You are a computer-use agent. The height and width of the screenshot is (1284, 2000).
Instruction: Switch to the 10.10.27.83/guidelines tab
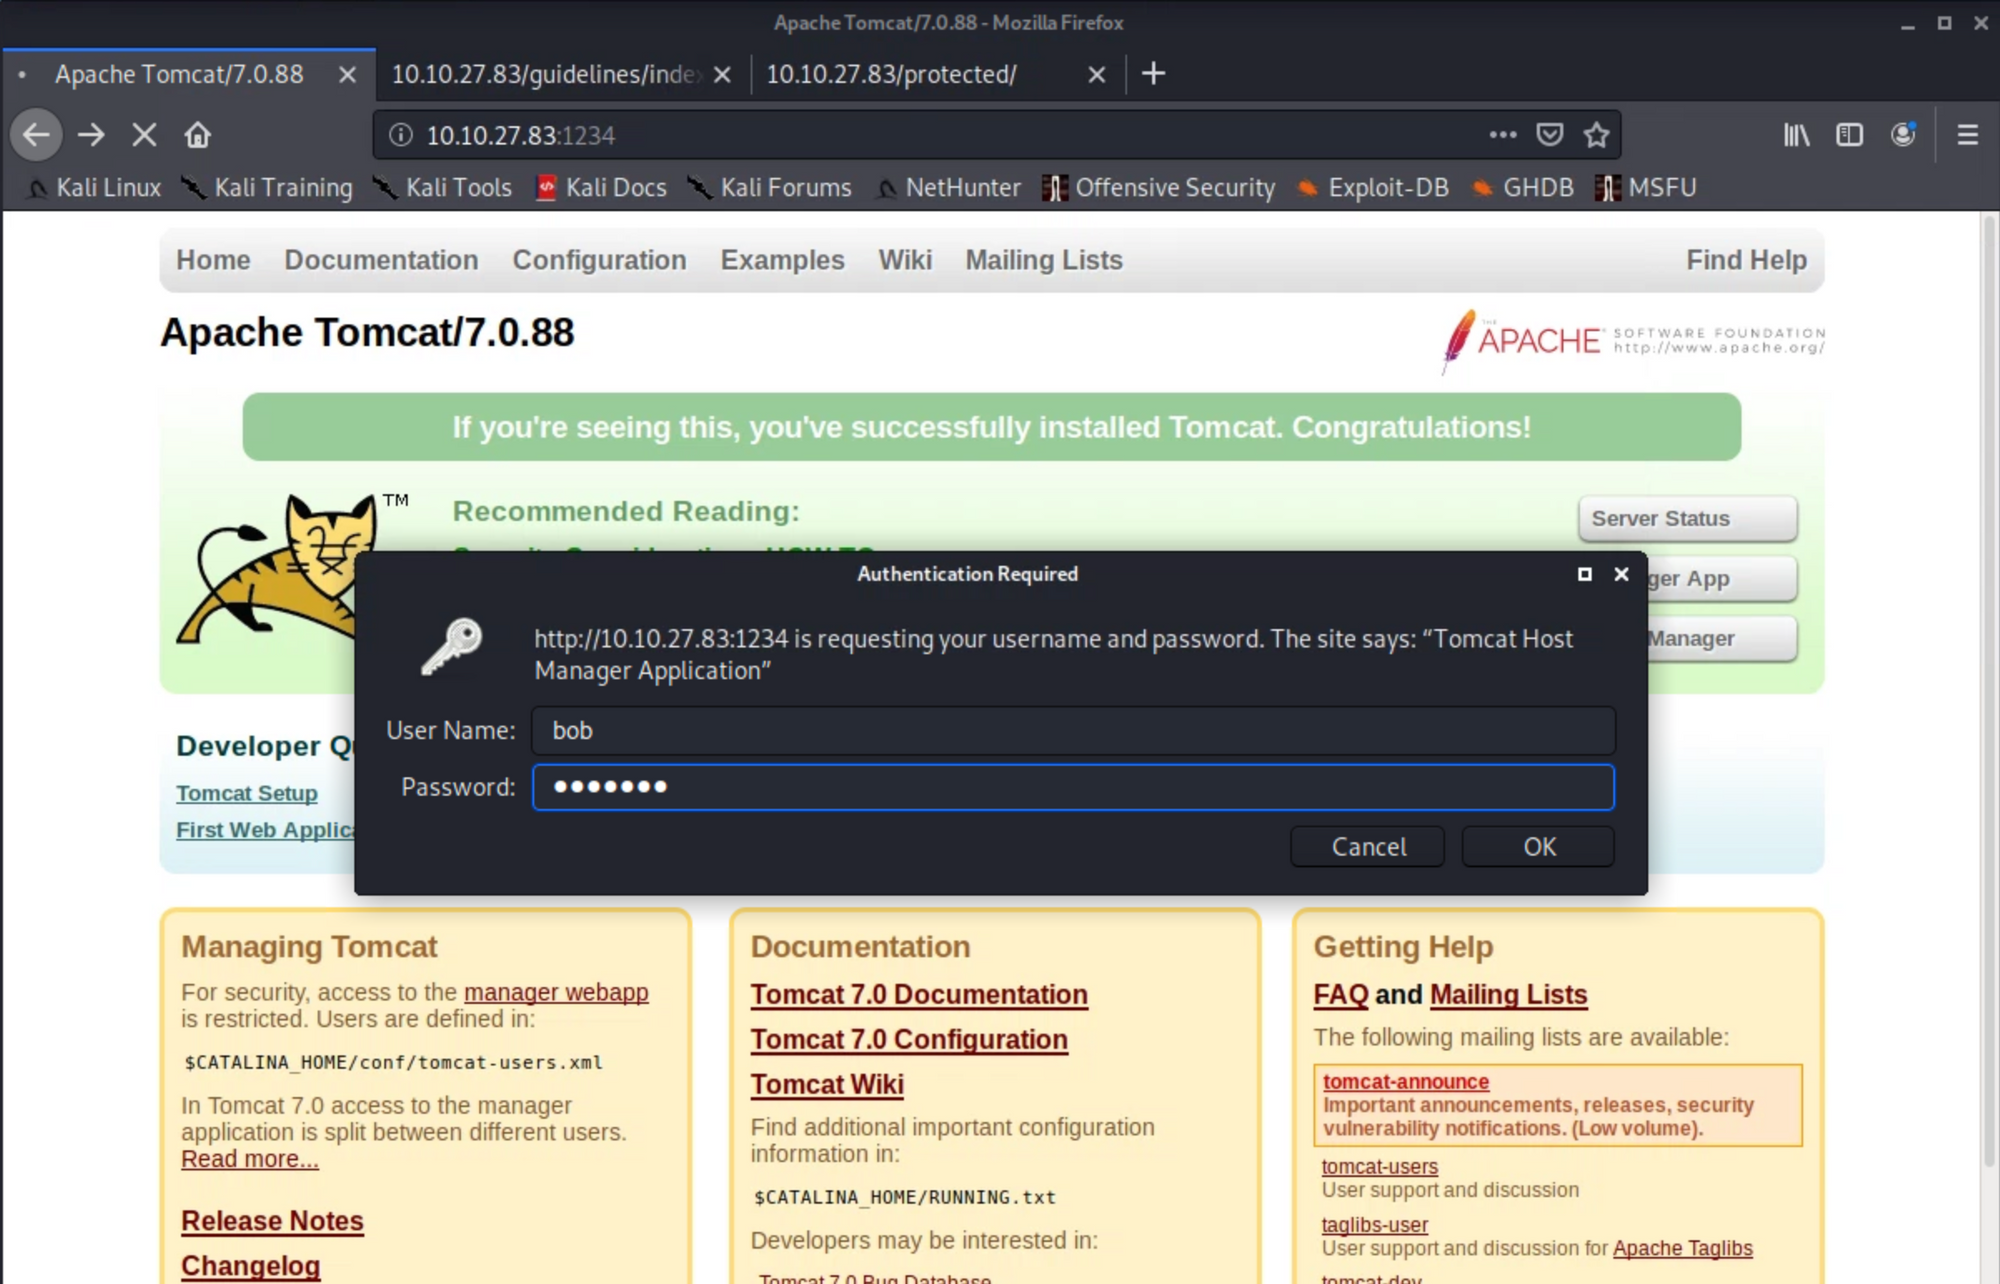545,74
